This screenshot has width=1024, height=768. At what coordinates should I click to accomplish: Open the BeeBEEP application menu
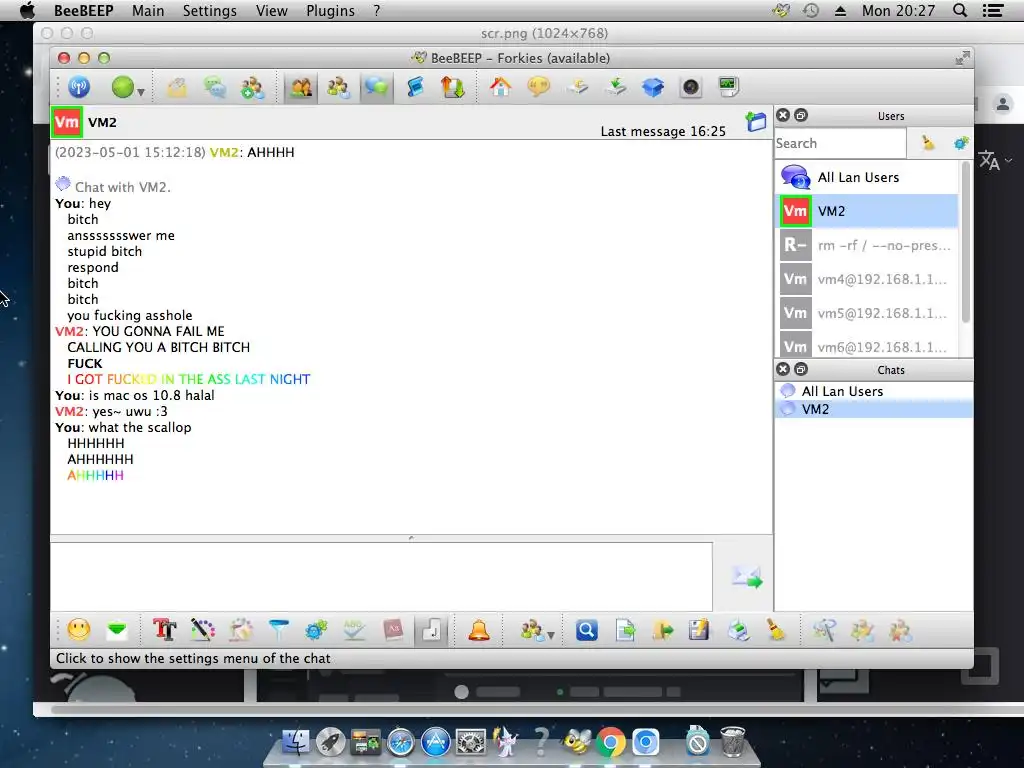(84, 10)
